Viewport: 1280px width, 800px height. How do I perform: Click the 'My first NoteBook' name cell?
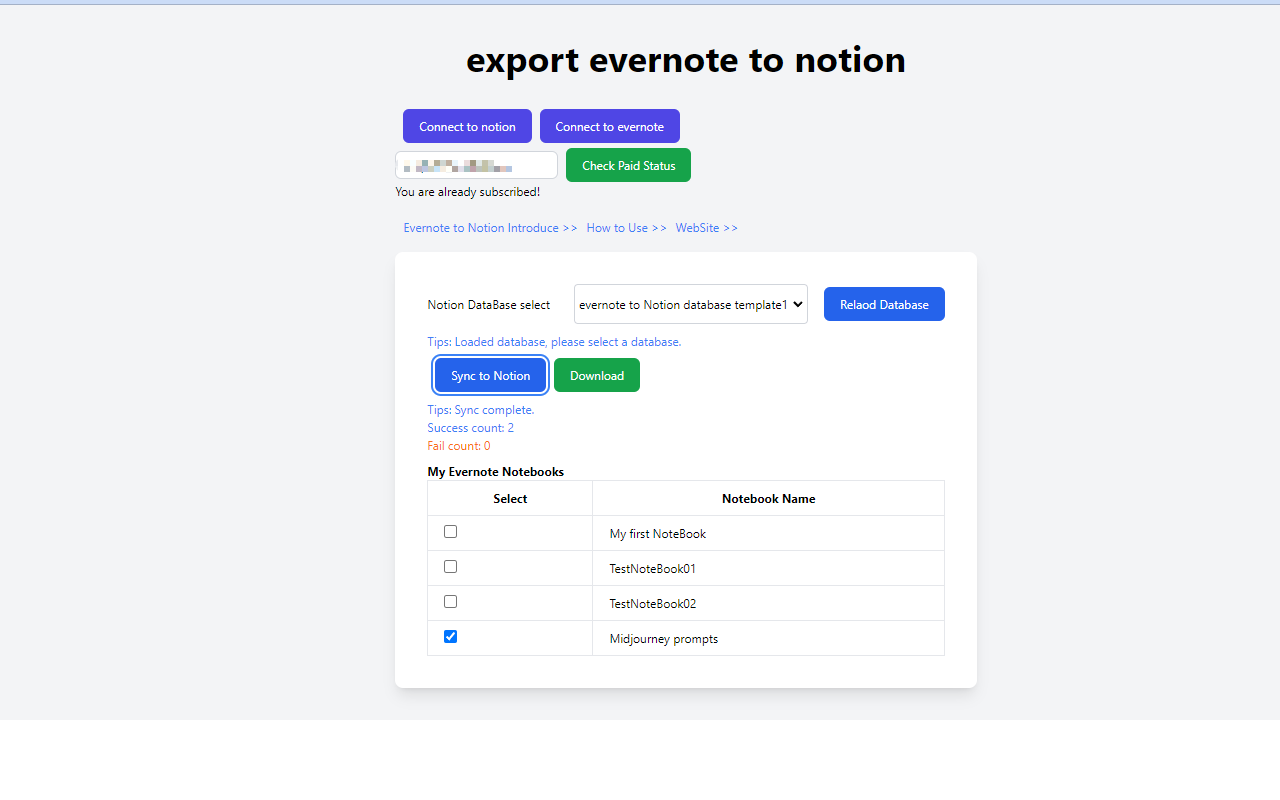(768, 533)
